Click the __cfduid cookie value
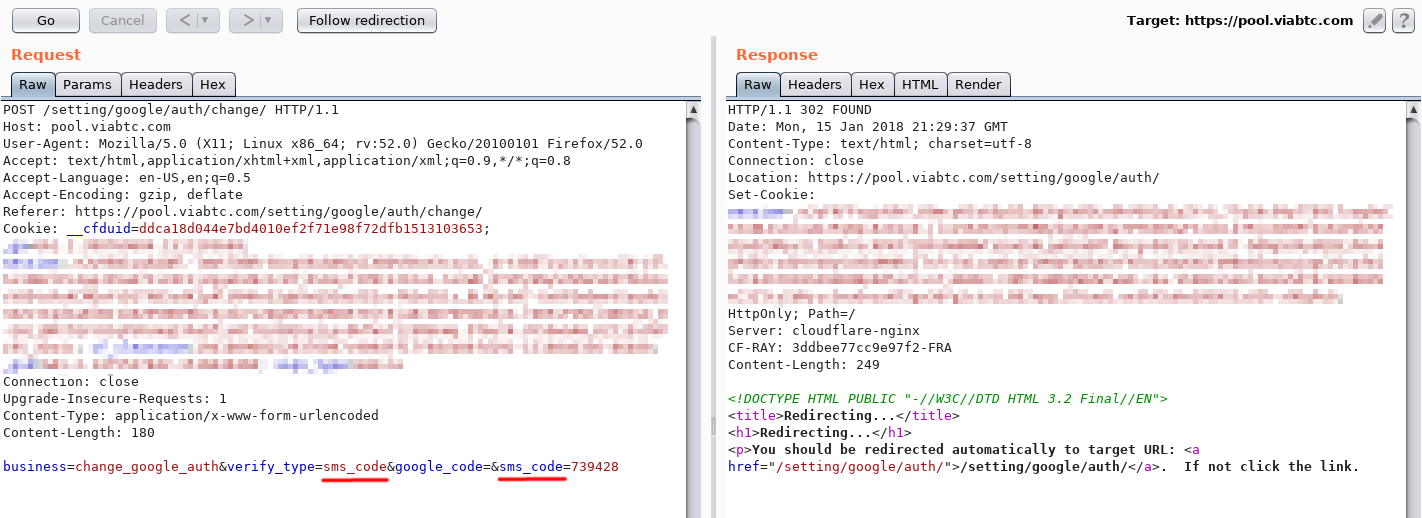Image resolution: width=1422 pixels, height=518 pixels. tap(311, 229)
